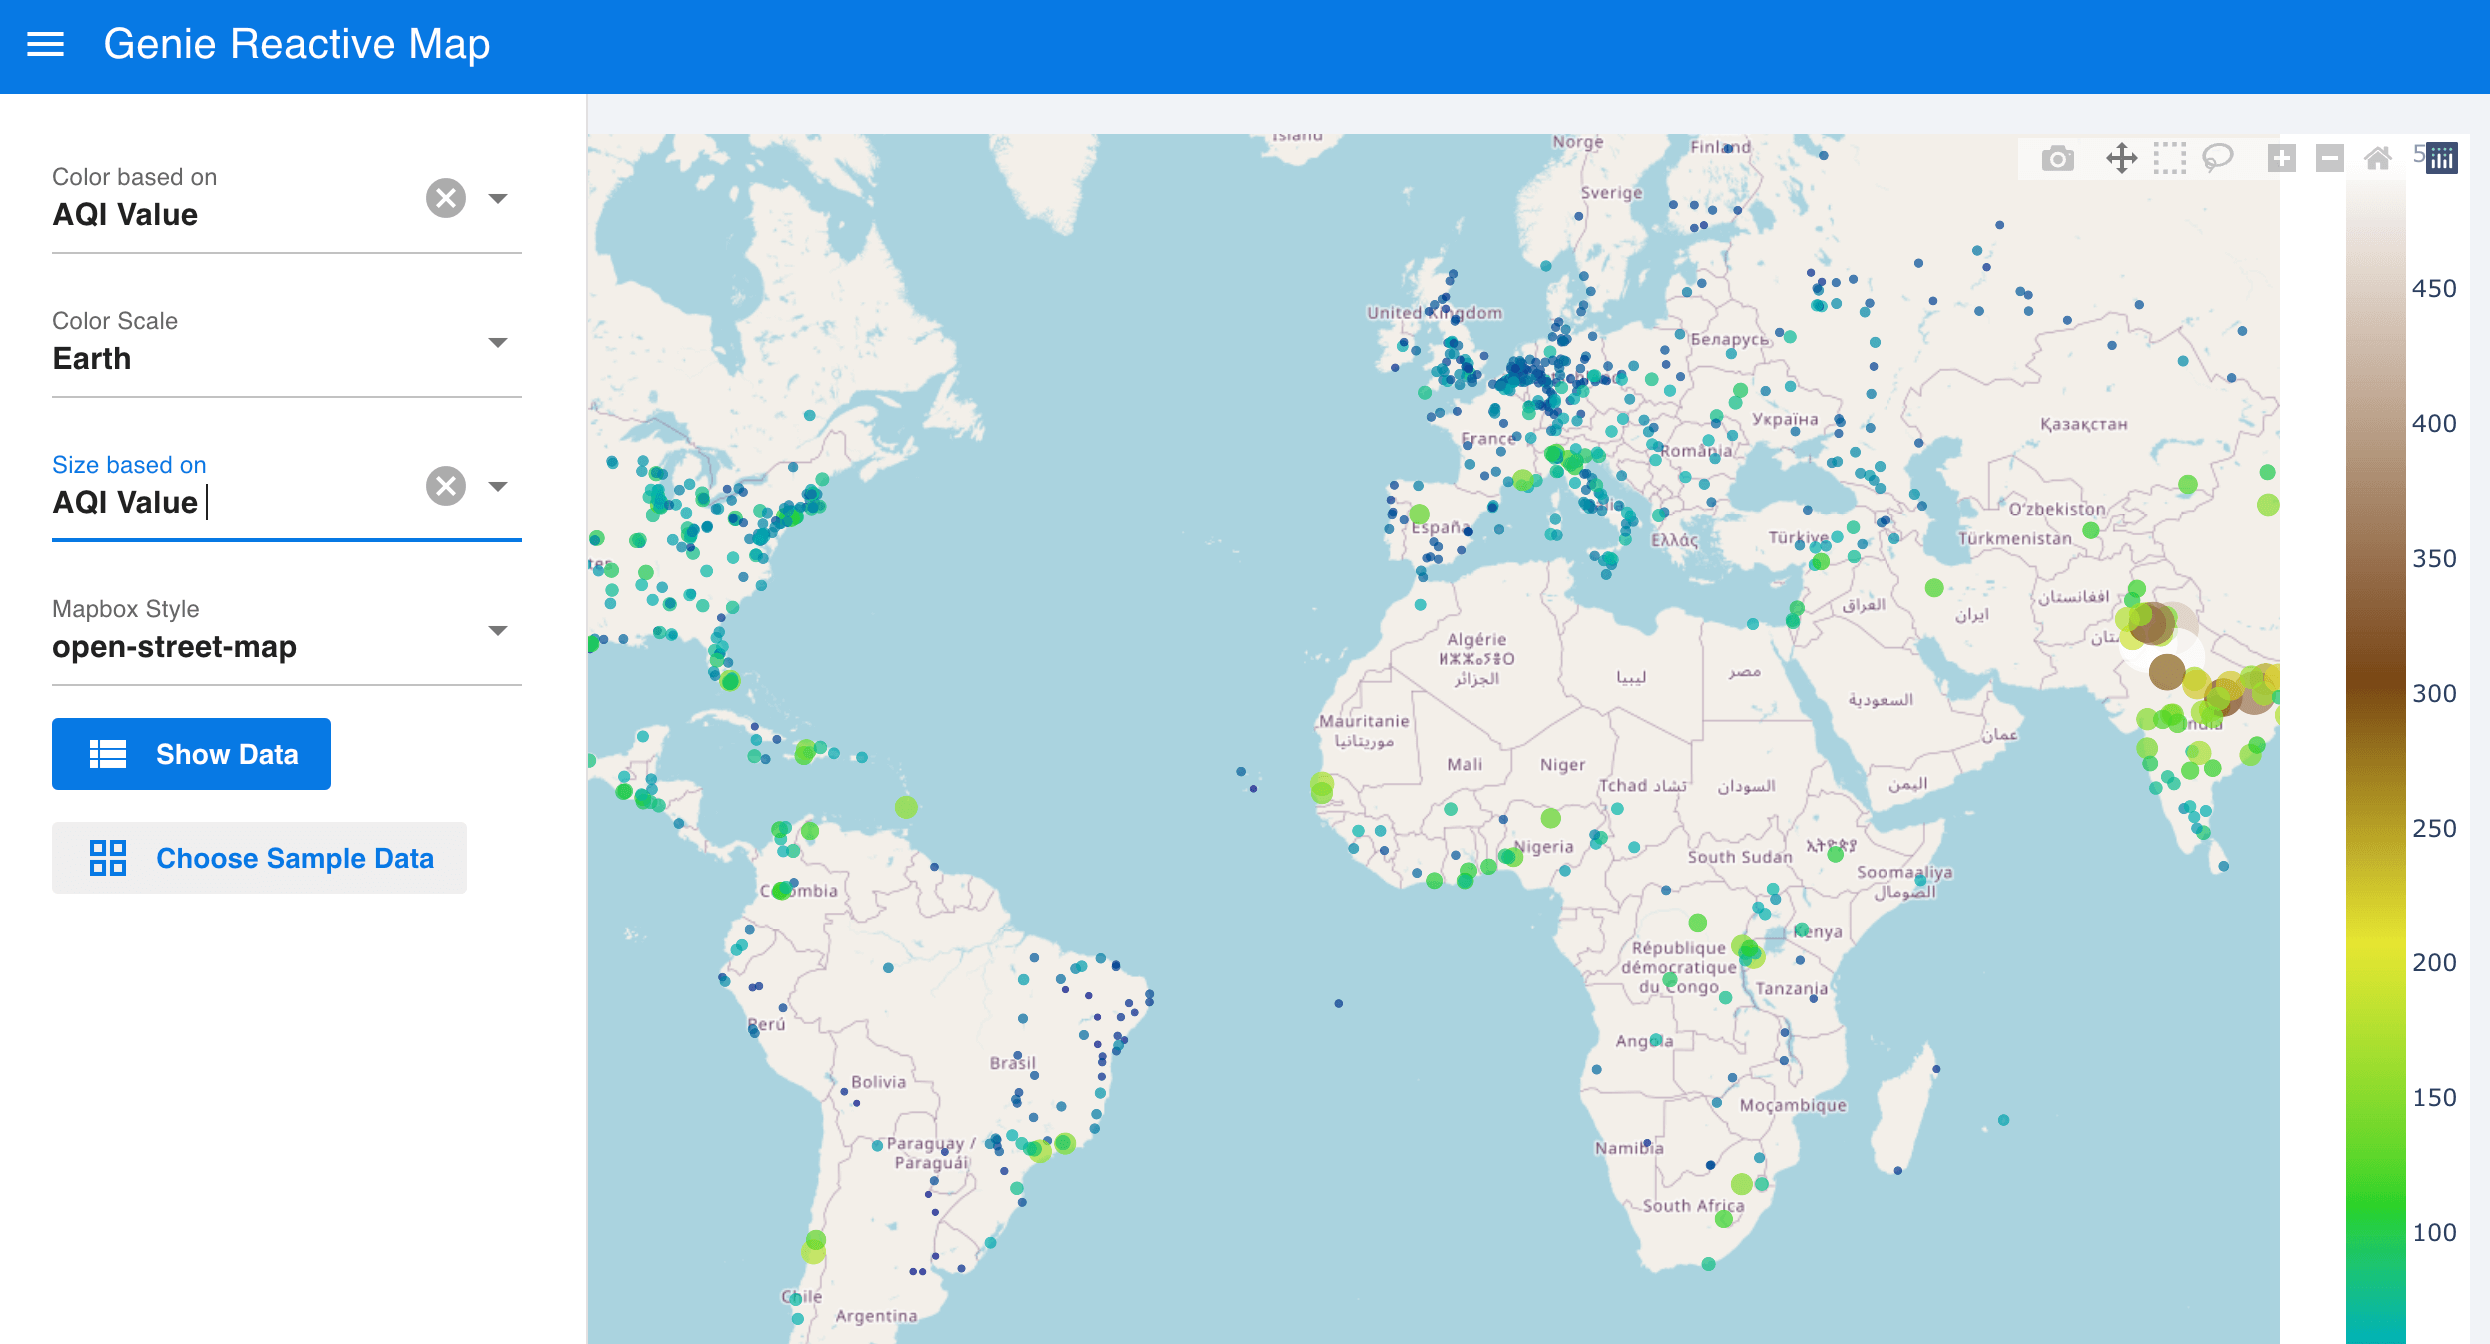Reset map view with home icon
The height and width of the screenshot is (1344, 2490).
[x=2377, y=158]
